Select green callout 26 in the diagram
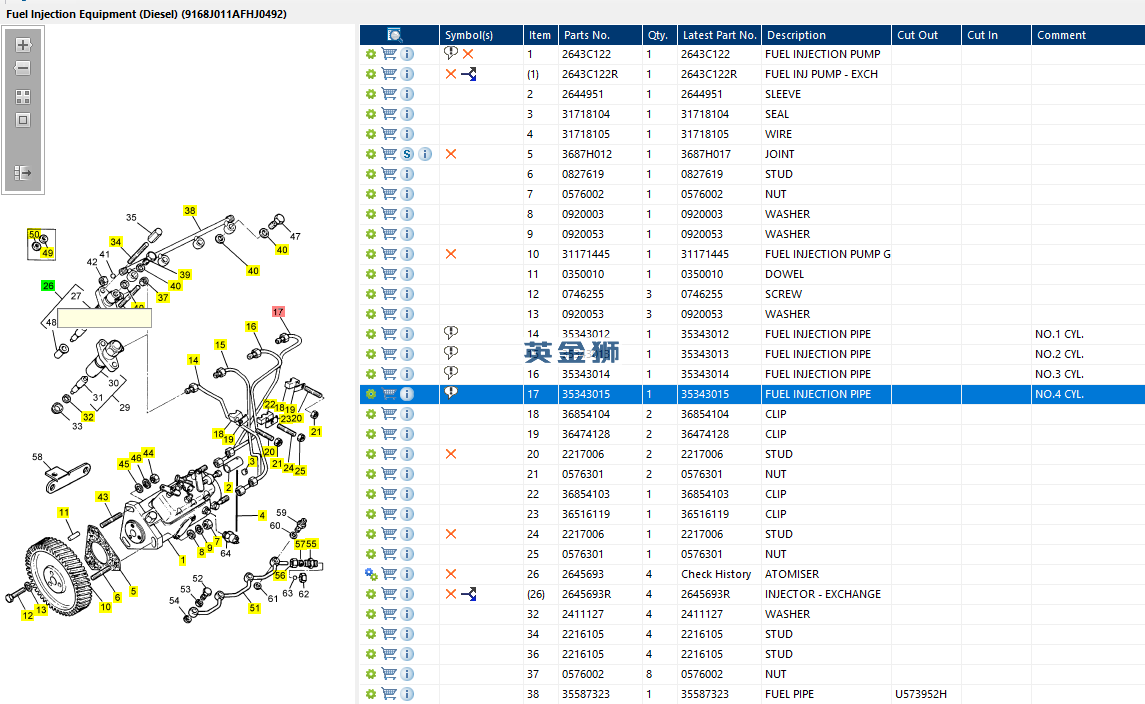 coord(47,286)
